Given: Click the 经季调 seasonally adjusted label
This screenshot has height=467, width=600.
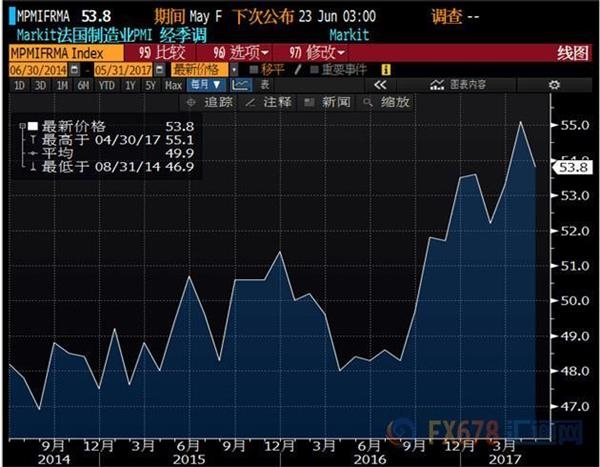Looking at the screenshot, I should pos(183,35).
